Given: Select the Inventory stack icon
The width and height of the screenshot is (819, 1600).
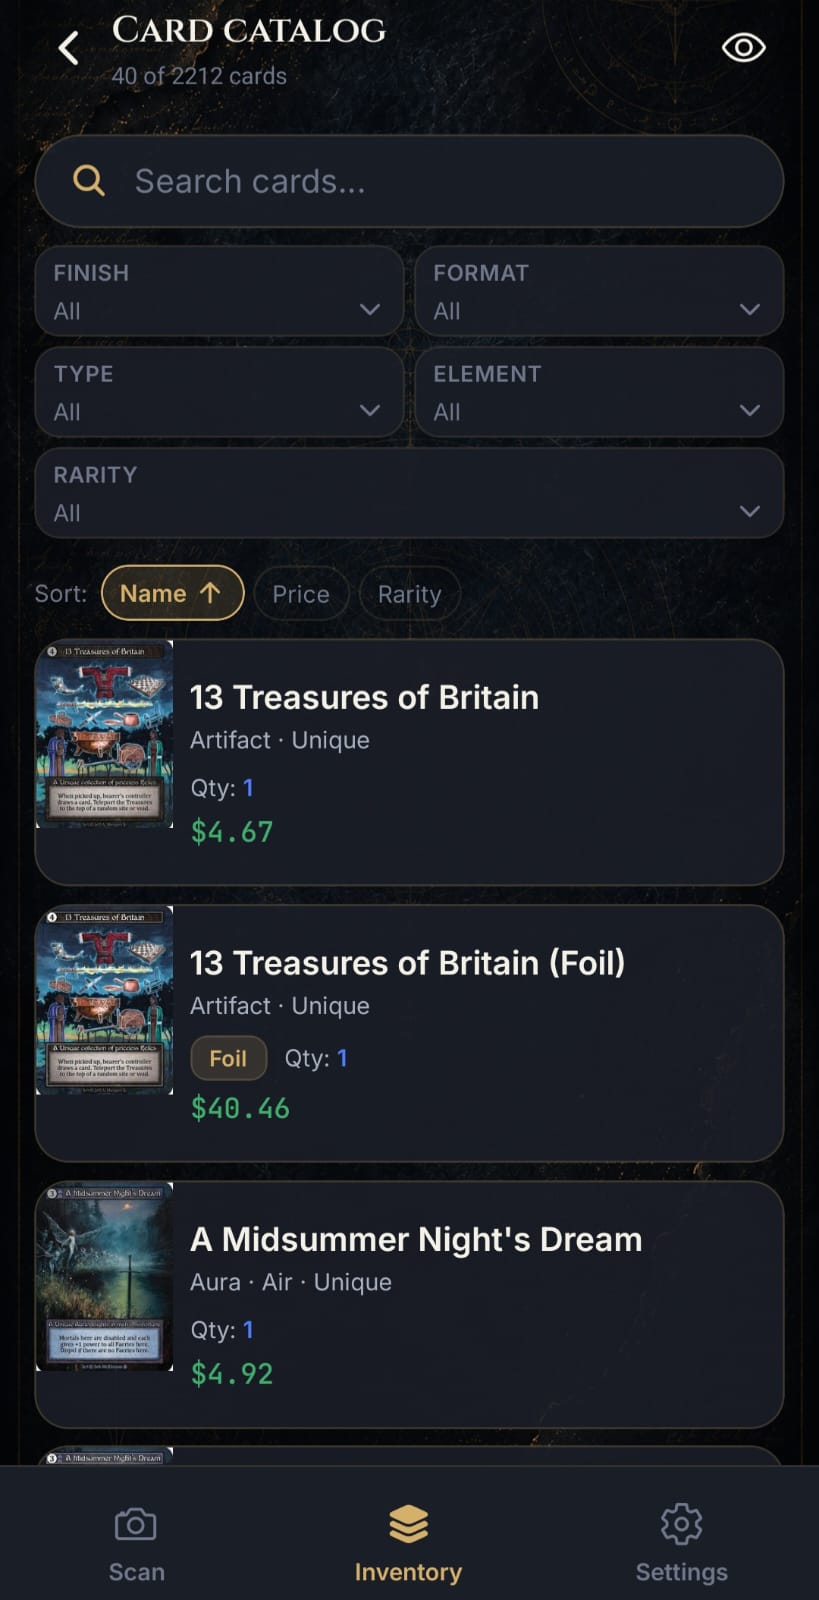Looking at the screenshot, I should (408, 1524).
